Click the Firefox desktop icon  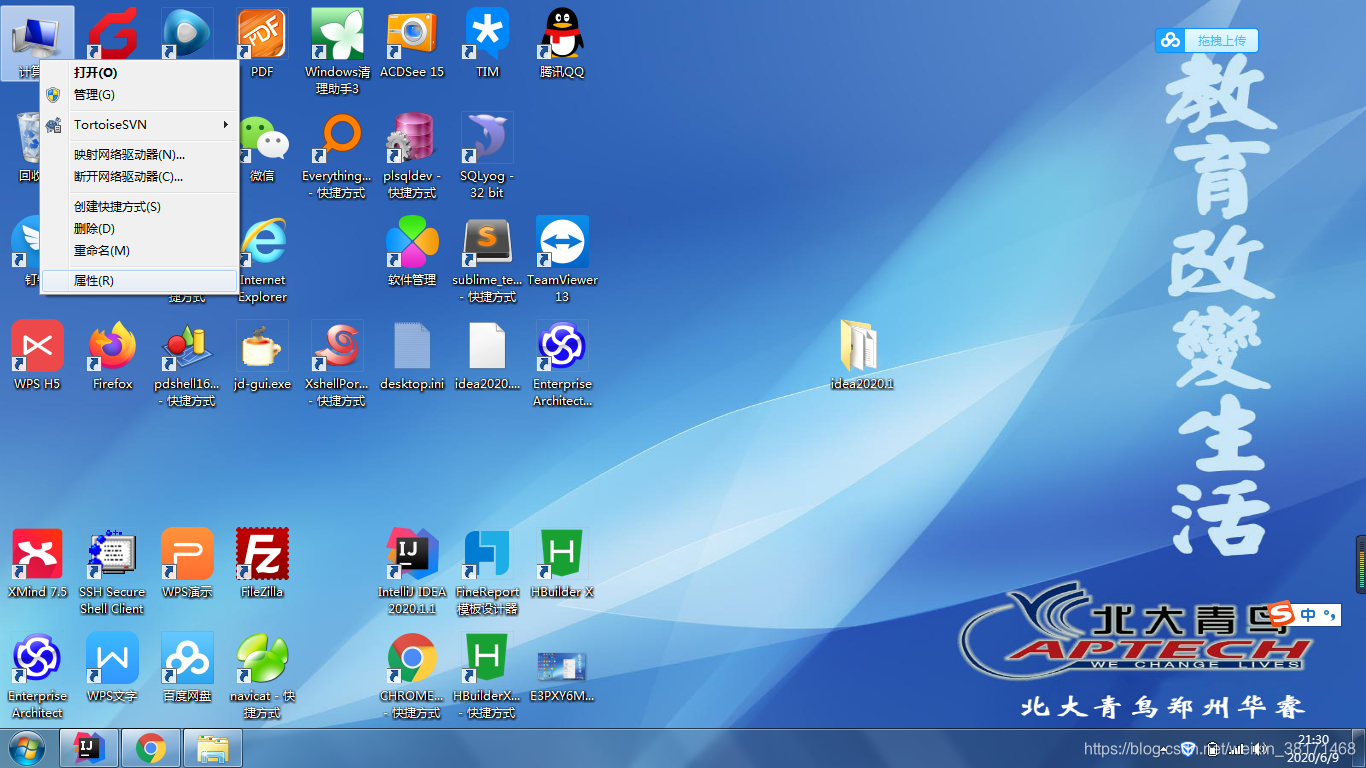[112, 347]
